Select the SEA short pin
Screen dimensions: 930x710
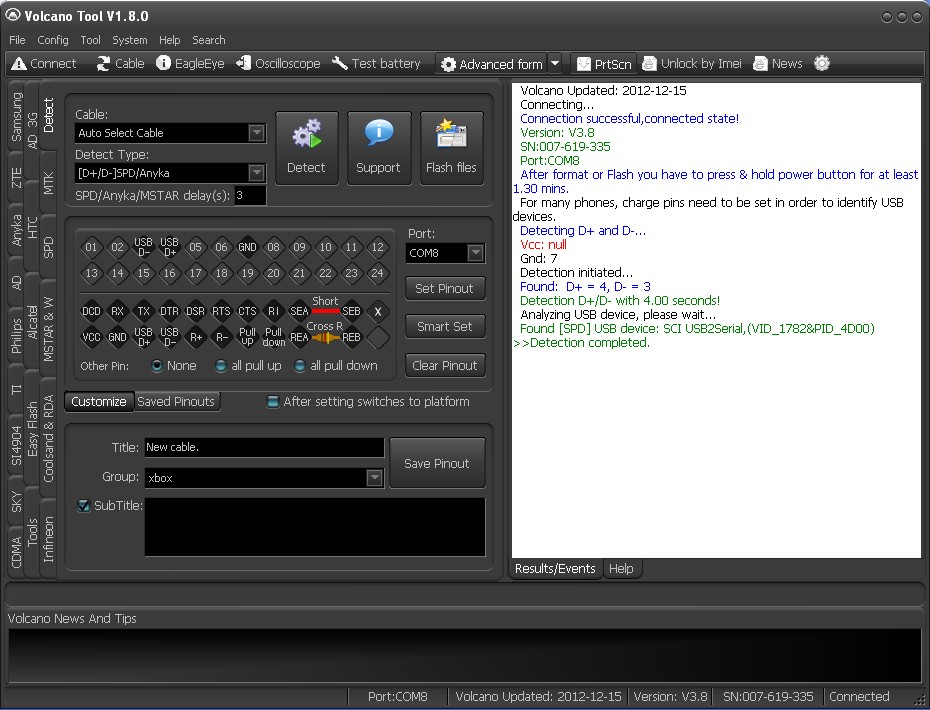[x=299, y=311]
